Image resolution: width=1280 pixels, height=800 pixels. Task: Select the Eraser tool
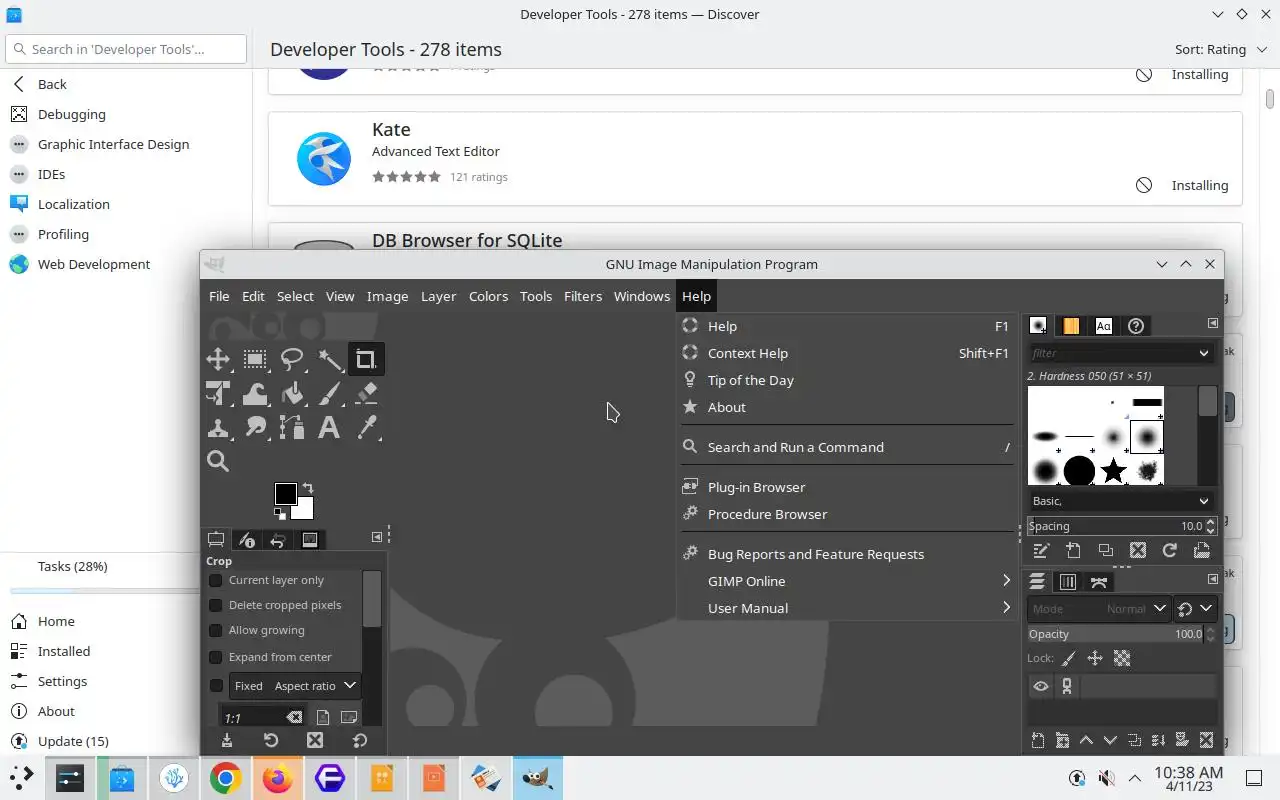pos(366,394)
